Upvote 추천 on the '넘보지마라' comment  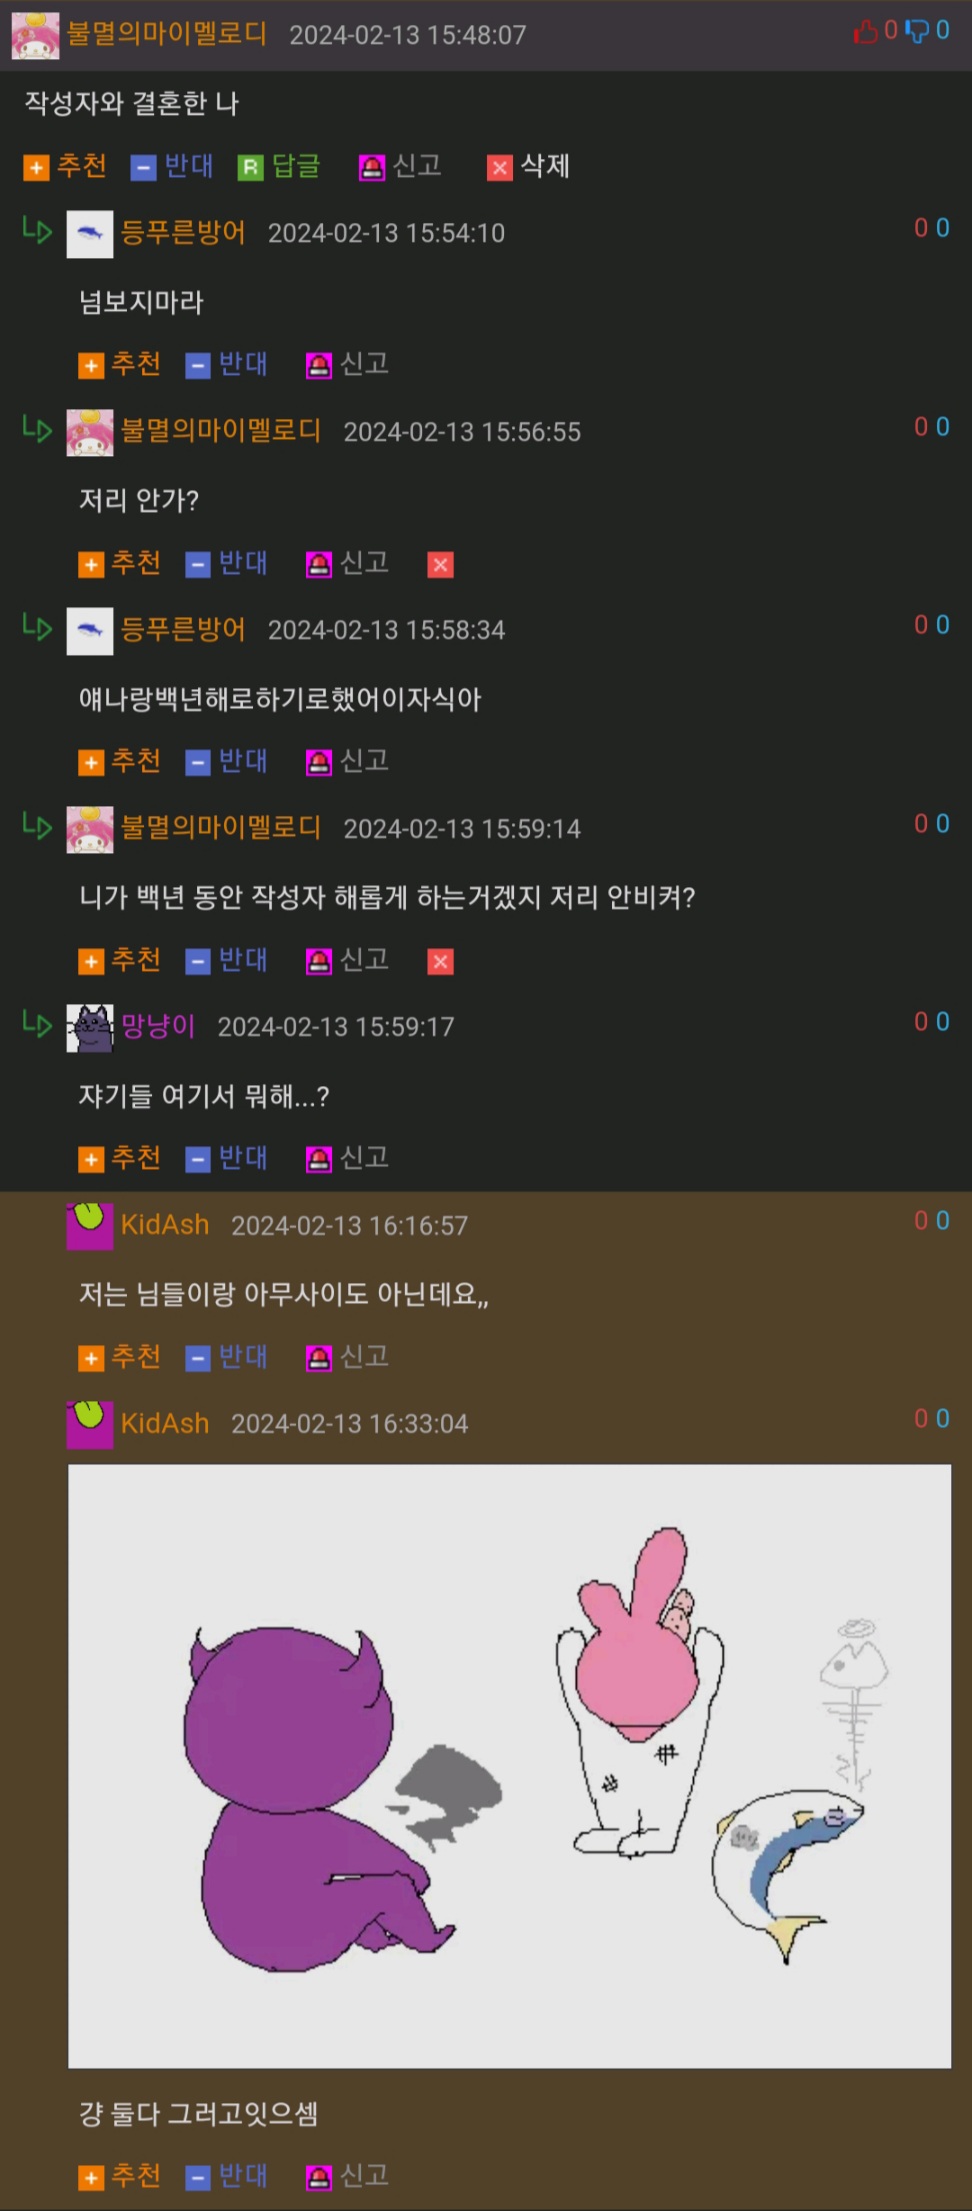120,364
